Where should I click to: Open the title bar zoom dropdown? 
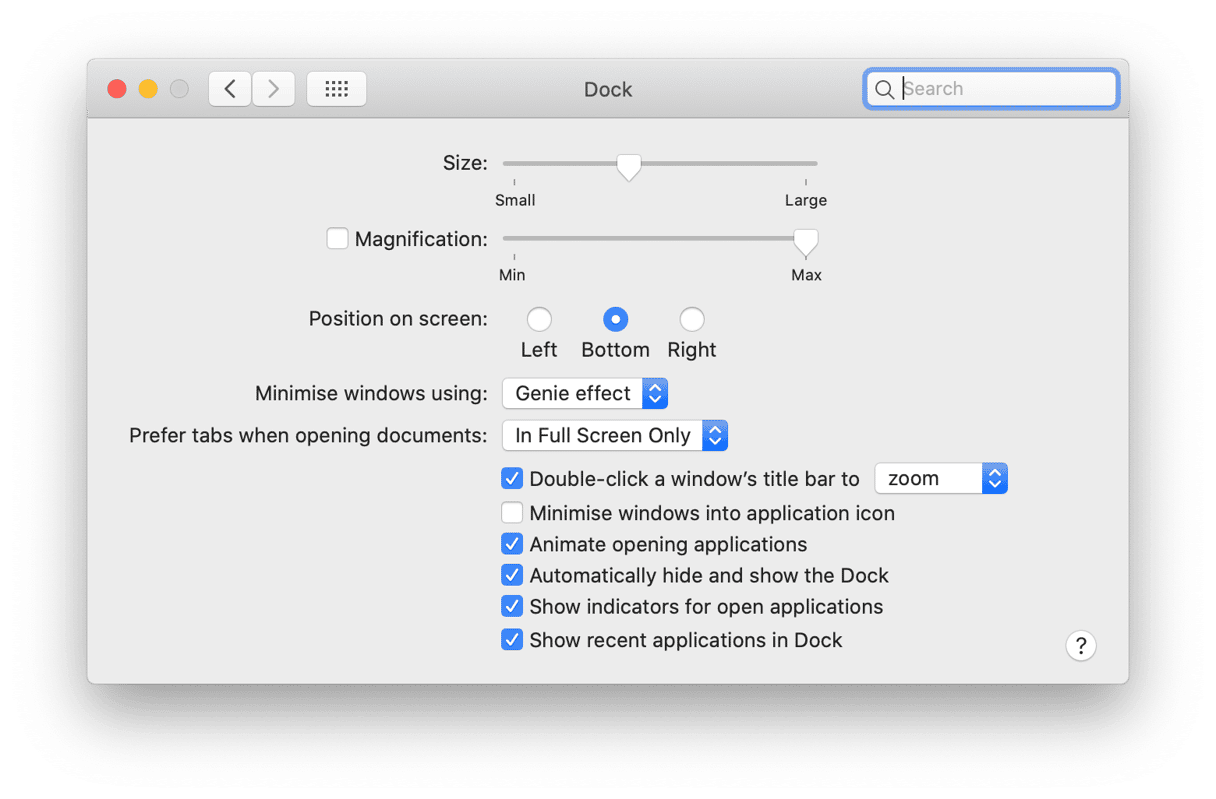941,478
